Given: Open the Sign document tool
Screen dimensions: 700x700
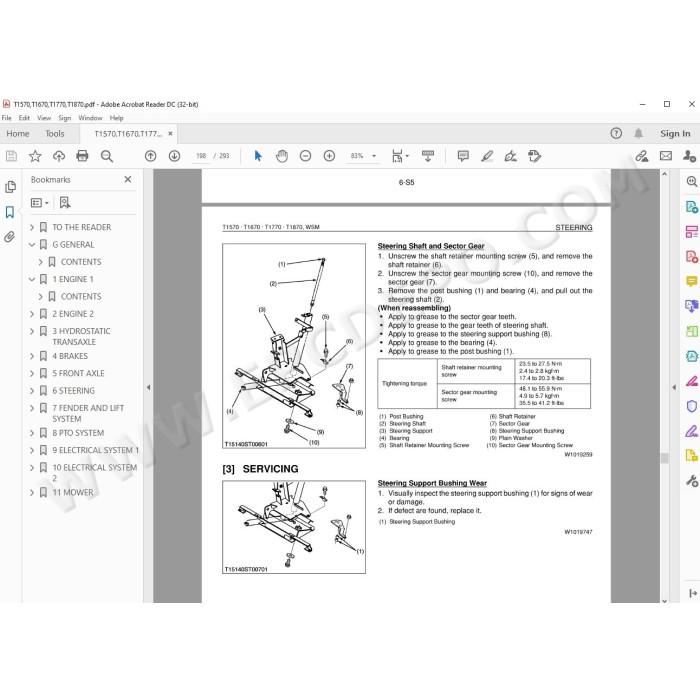Looking at the screenshot, I should (x=510, y=156).
